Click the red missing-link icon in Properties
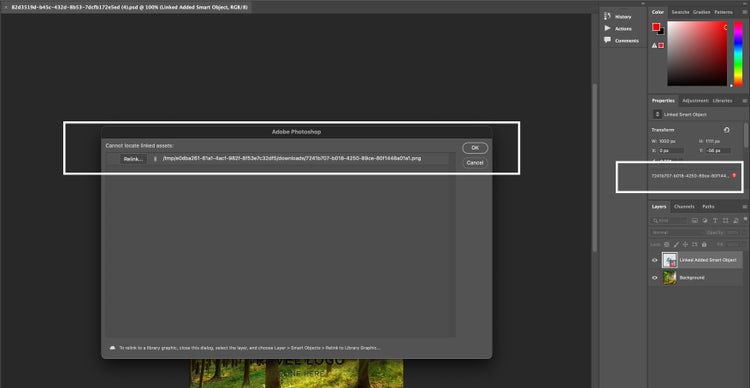The height and width of the screenshot is (388, 750). [x=734, y=176]
